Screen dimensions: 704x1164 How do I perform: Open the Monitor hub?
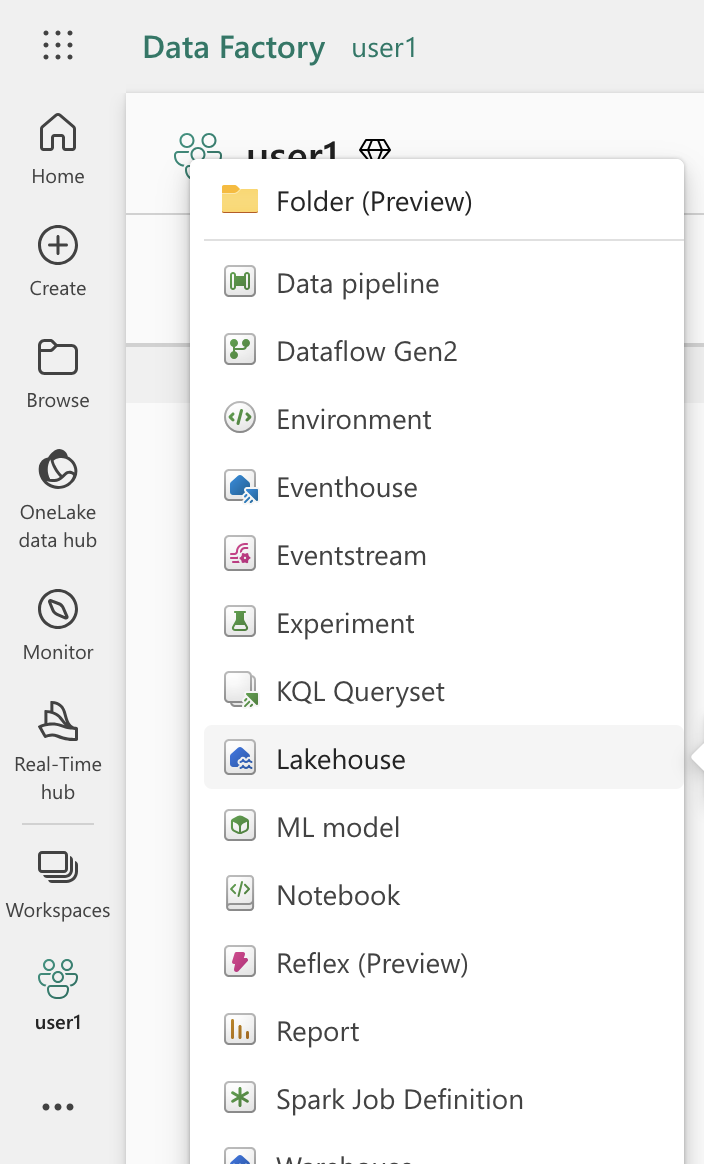pos(58,625)
